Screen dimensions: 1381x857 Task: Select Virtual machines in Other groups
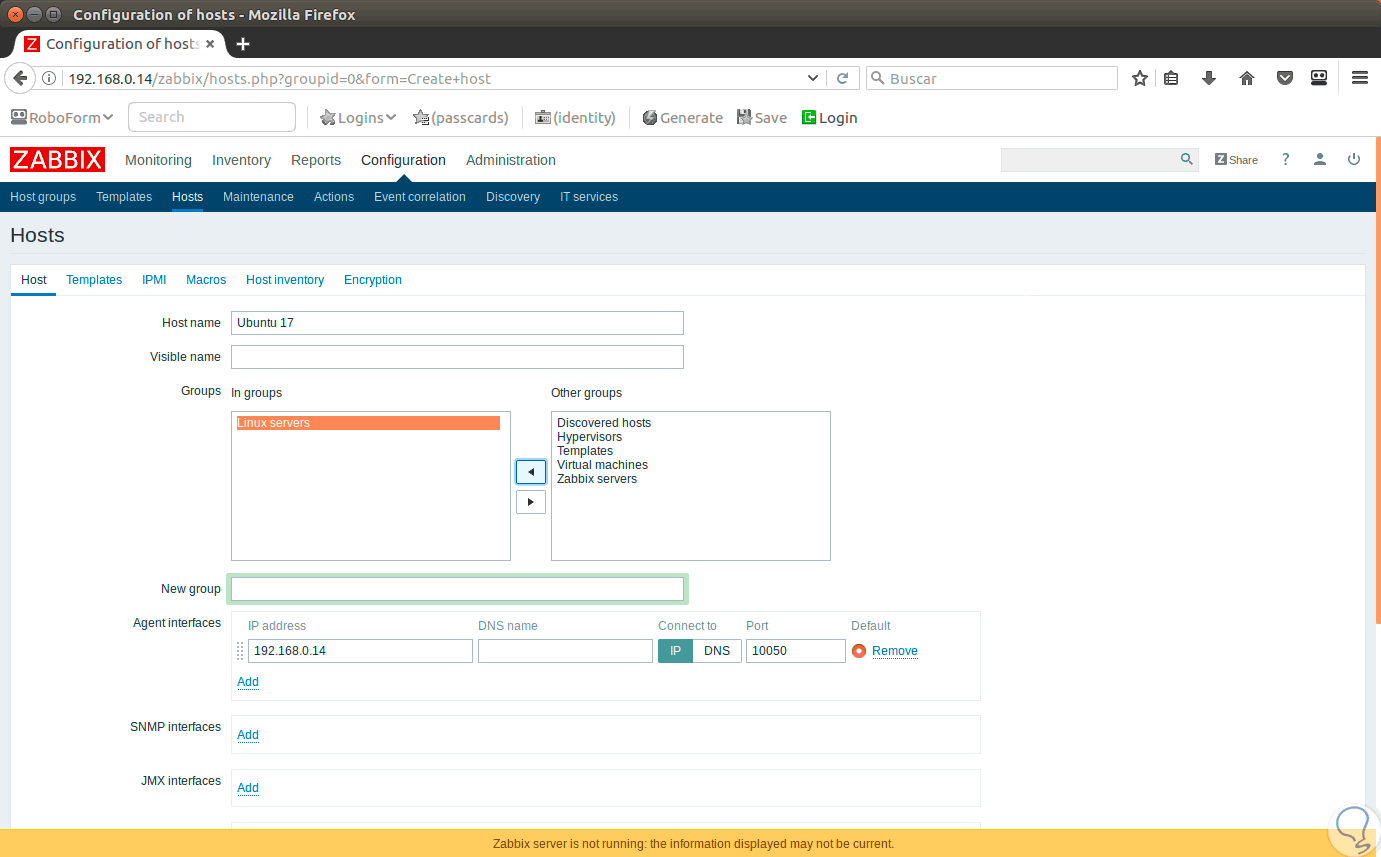tap(602, 465)
